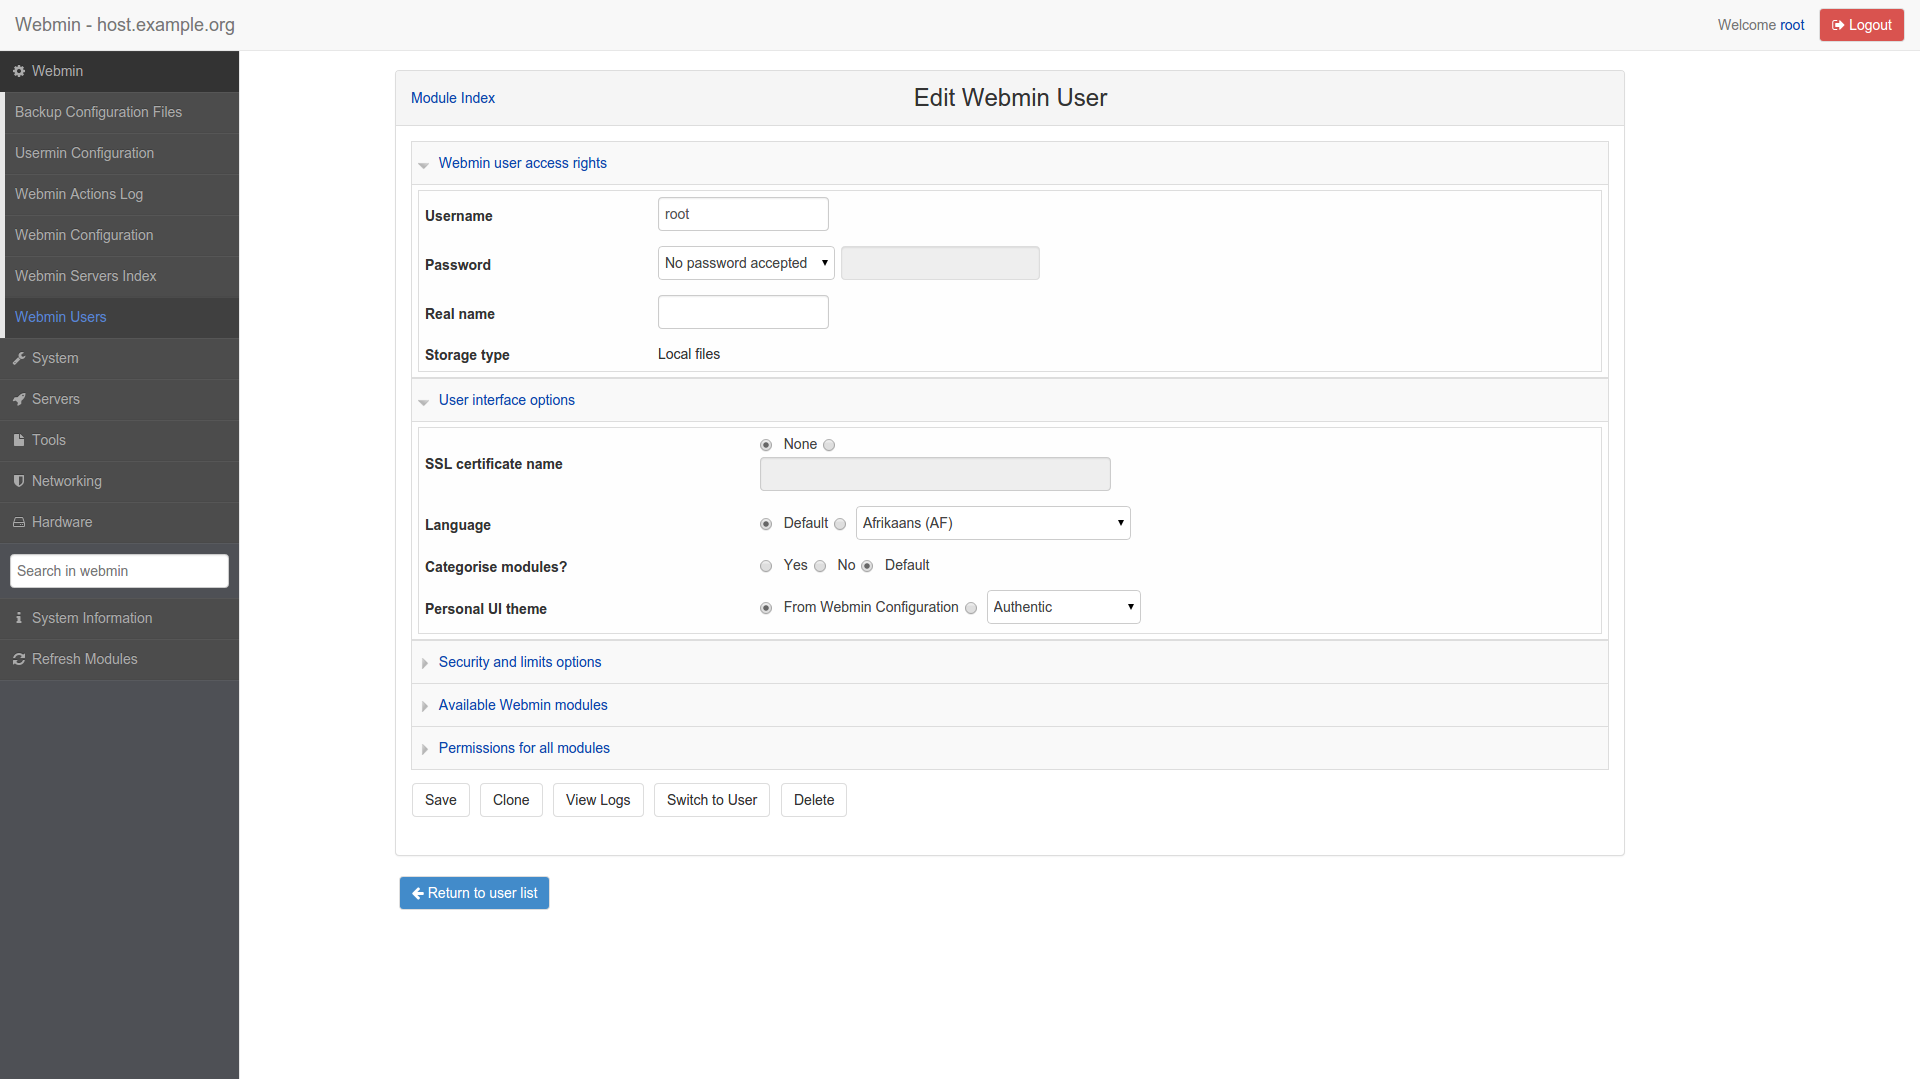Image resolution: width=1920 pixels, height=1079 pixels.
Task: Click the SSL certificate name text field
Action: [935, 474]
